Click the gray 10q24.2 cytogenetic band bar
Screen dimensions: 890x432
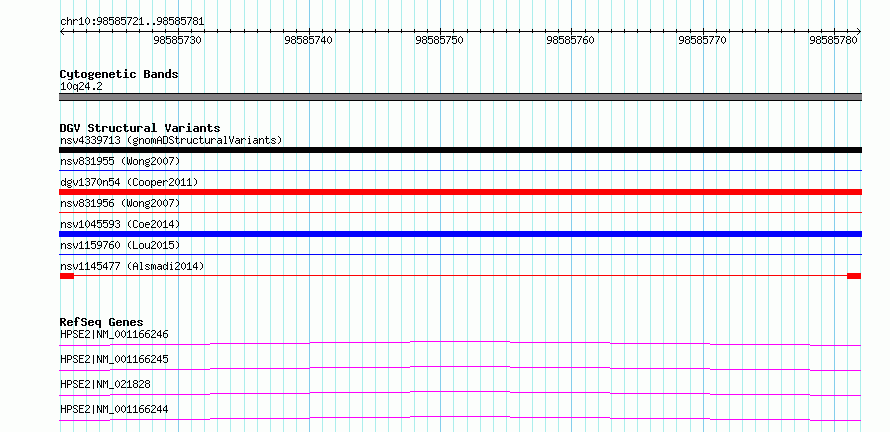click(460, 97)
